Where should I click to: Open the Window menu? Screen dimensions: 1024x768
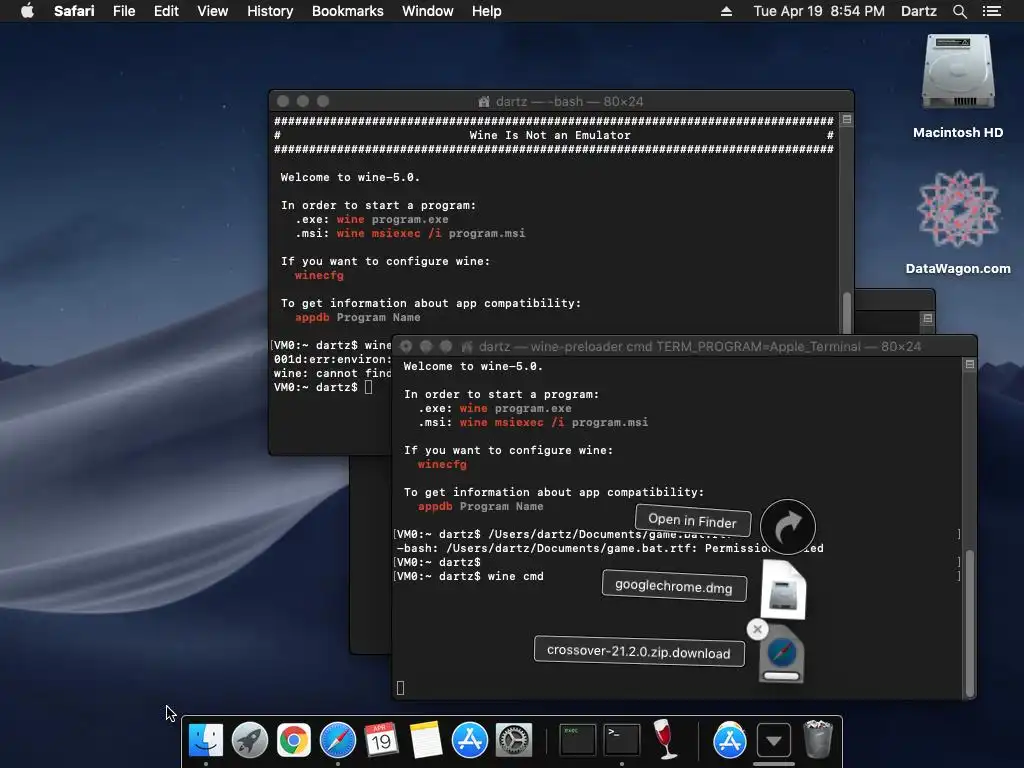pos(427,11)
